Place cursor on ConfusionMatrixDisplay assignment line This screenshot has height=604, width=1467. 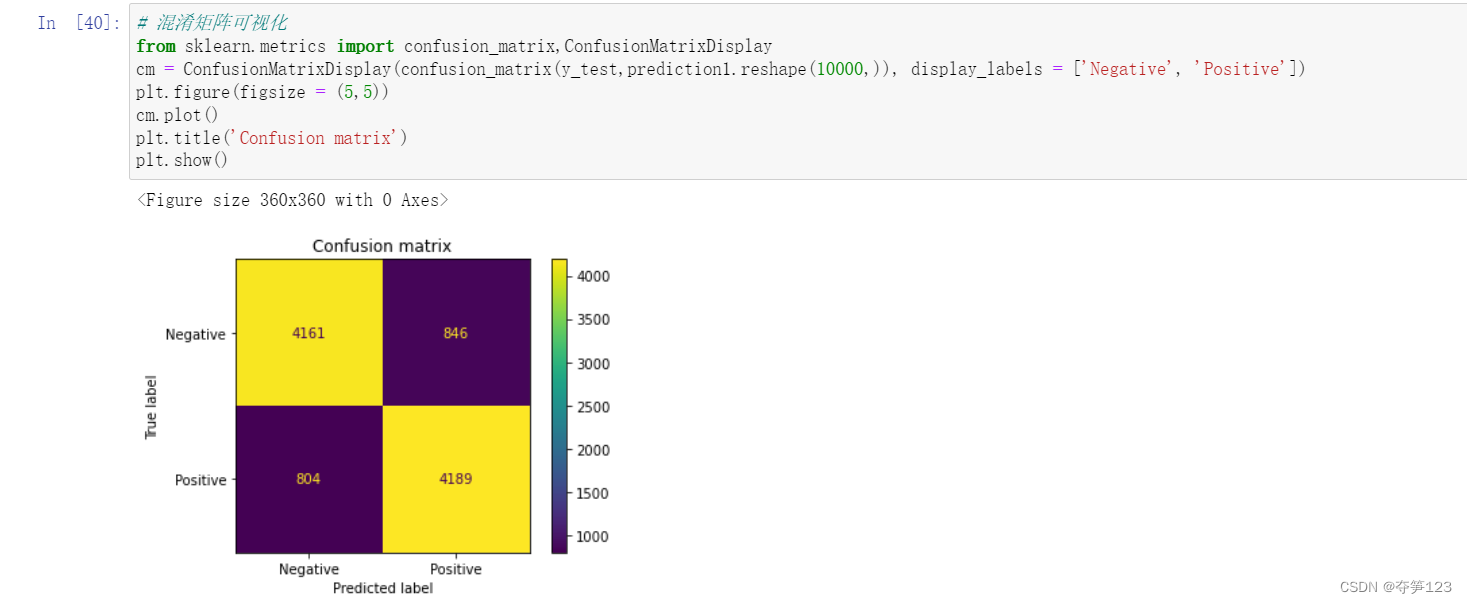pyautogui.click(x=721, y=69)
